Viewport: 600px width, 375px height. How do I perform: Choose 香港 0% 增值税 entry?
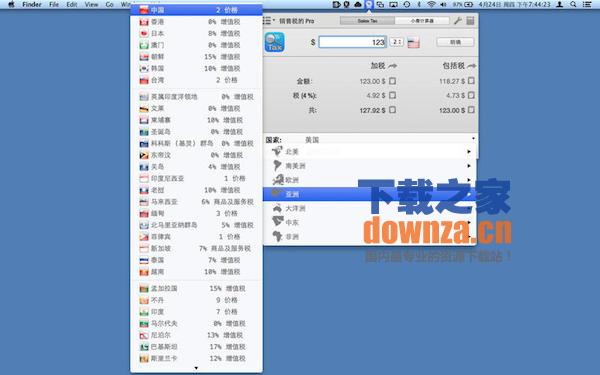coord(196,22)
